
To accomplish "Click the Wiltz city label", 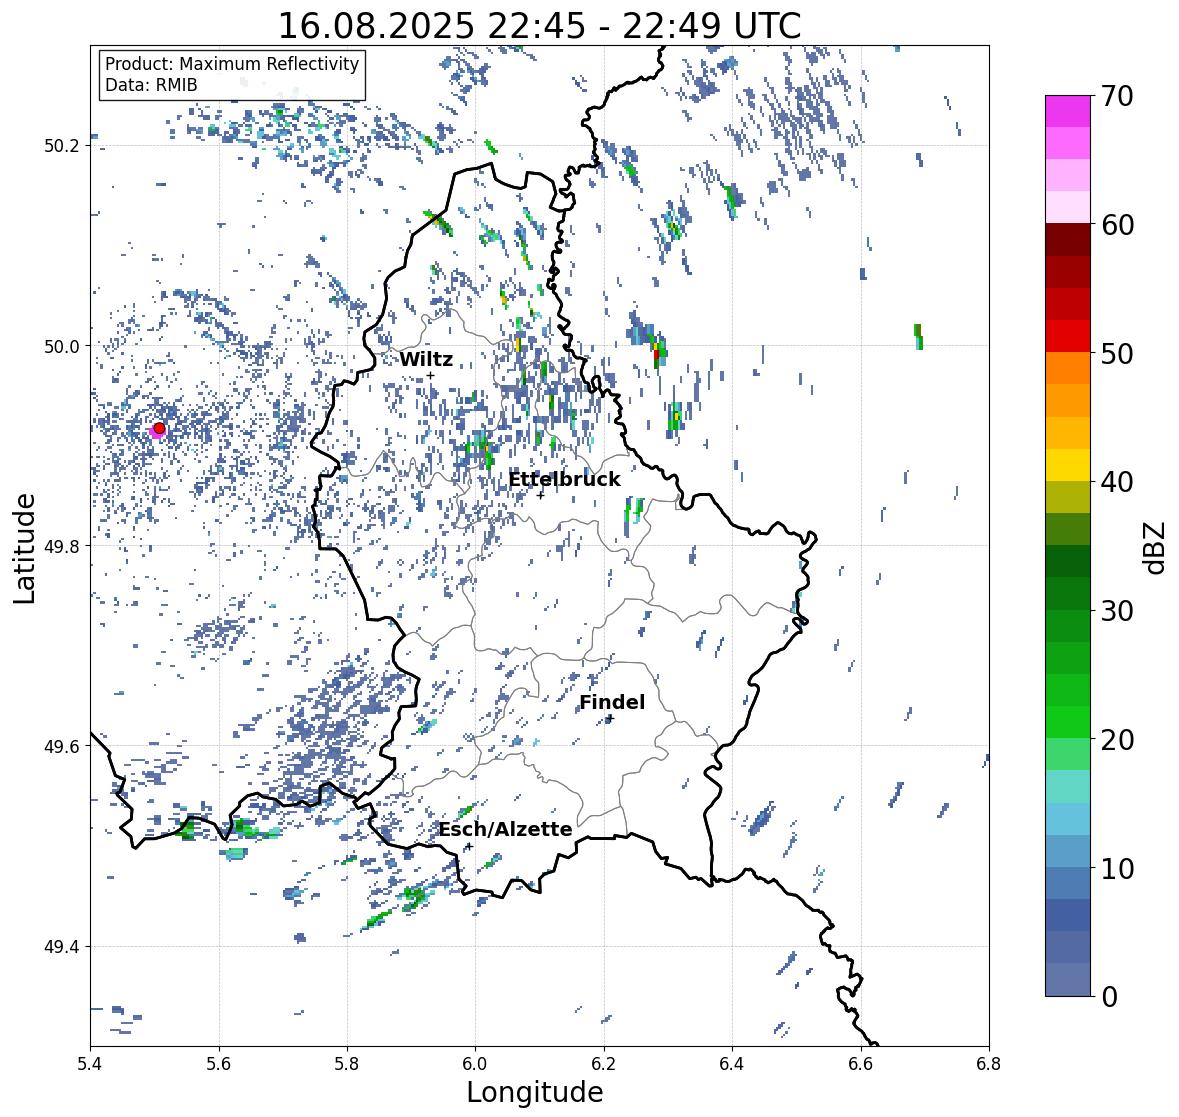I will pyautogui.click(x=426, y=359).
